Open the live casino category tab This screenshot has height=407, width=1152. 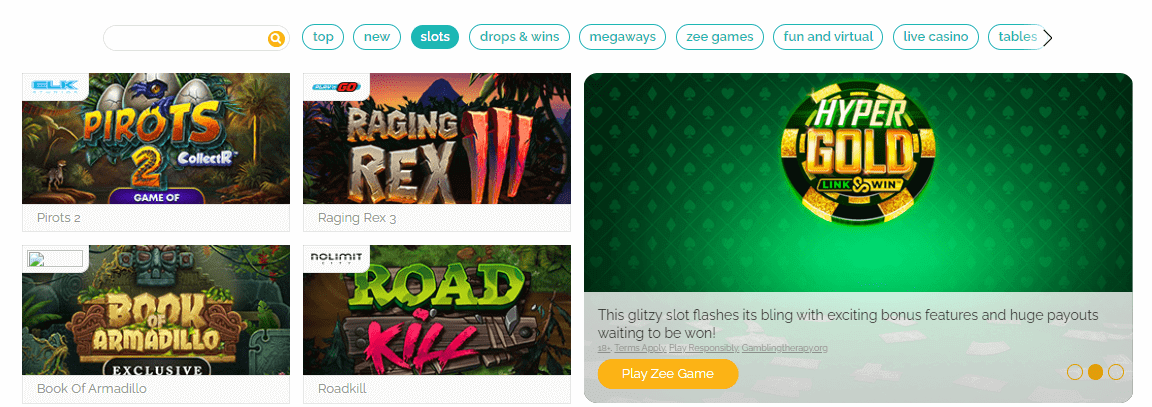936,37
